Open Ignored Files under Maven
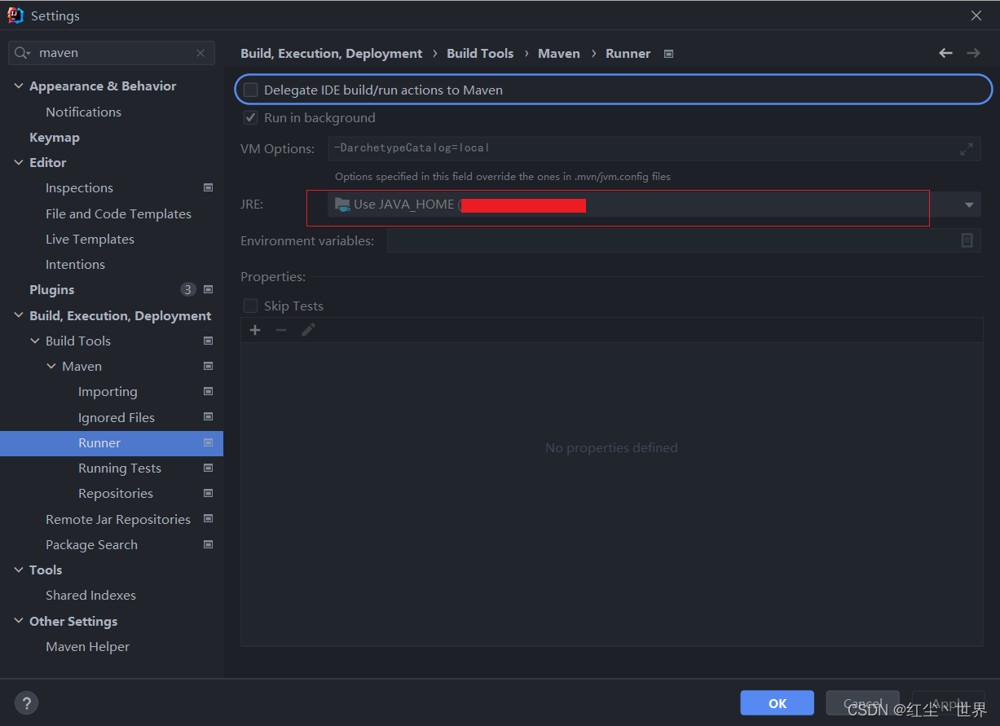Viewport: 1000px width, 726px height. [116, 417]
